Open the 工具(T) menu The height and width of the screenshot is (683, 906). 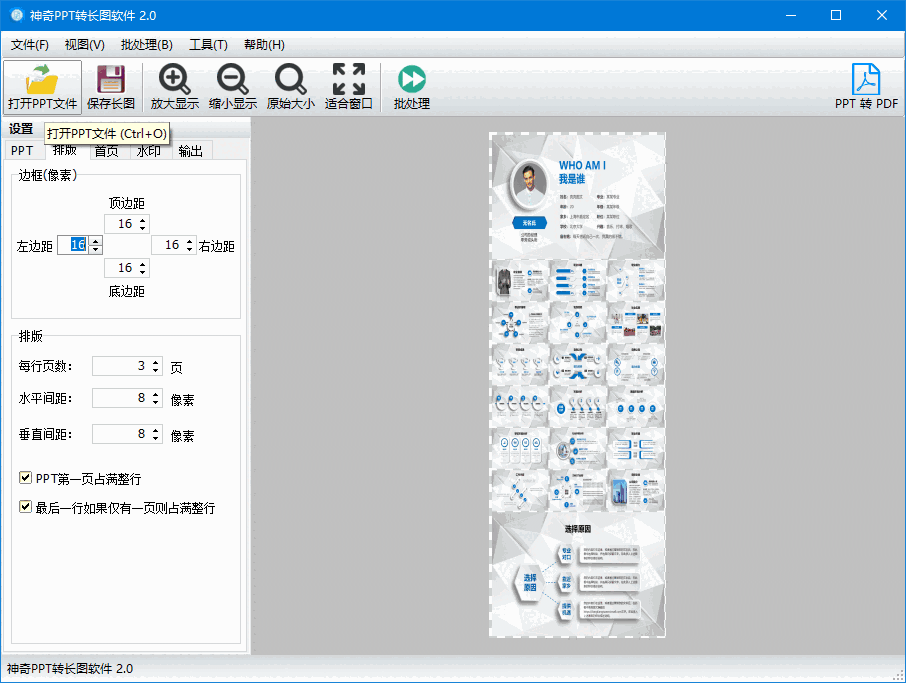click(x=208, y=45)
